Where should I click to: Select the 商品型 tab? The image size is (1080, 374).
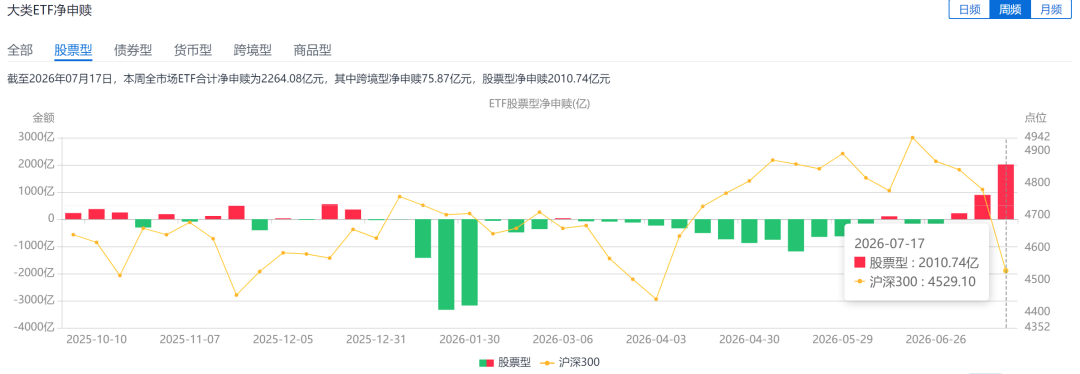(x=313, y=50)
